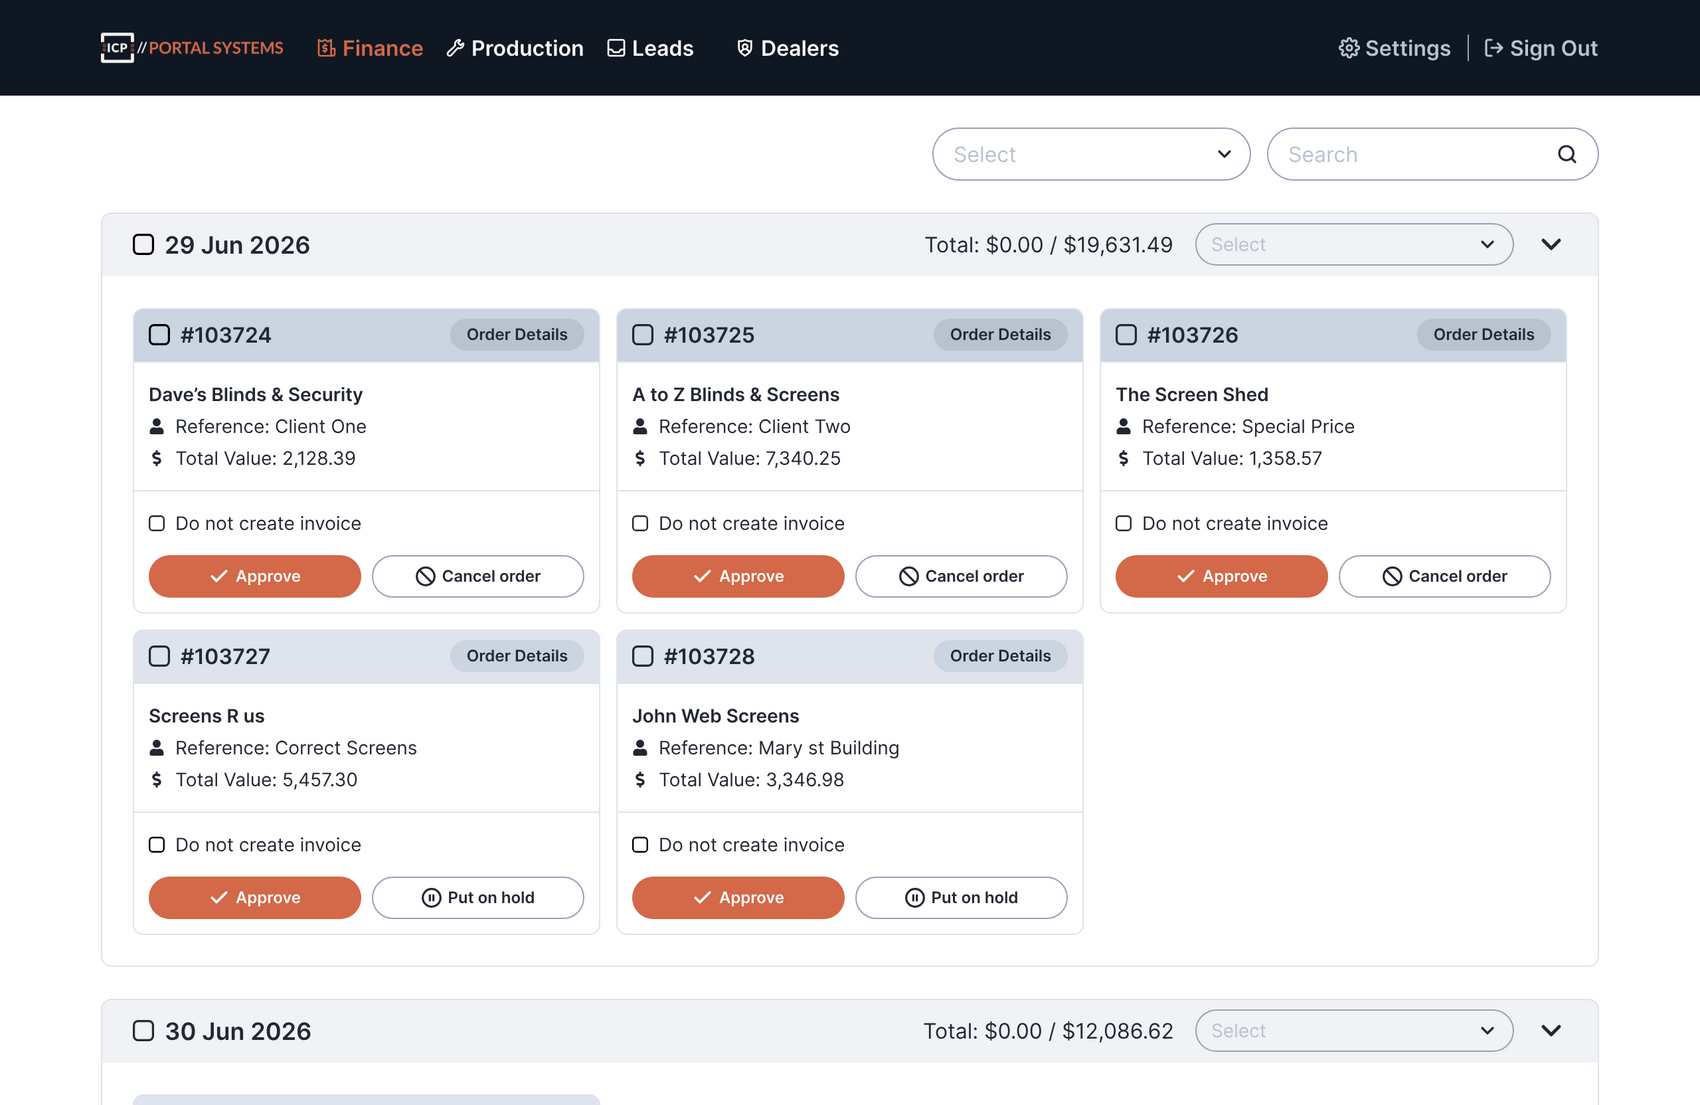Sign Out of the portal
Viewport: 1700px width, 1105px height.
(1541, 48)
